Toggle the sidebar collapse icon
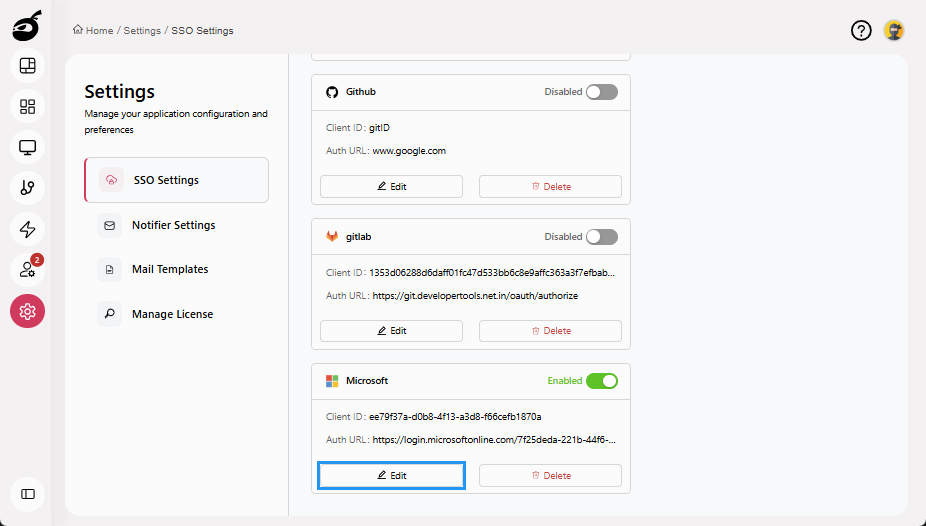 point(27,494)
